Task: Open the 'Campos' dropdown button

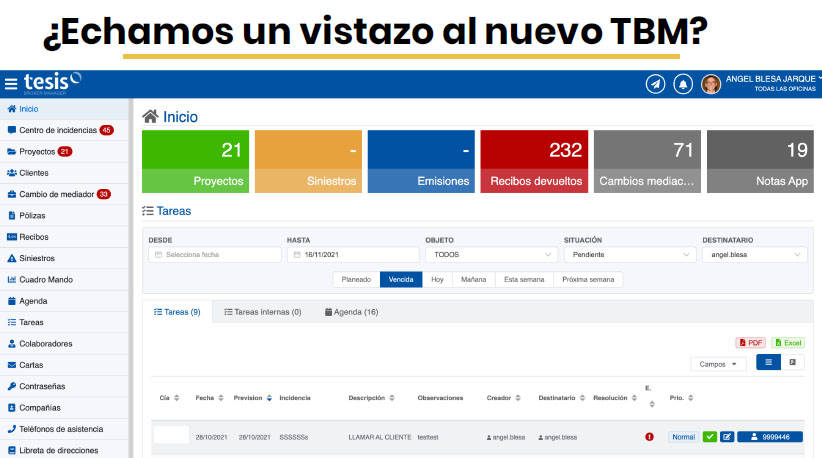Action: click(x=718, y=364)
